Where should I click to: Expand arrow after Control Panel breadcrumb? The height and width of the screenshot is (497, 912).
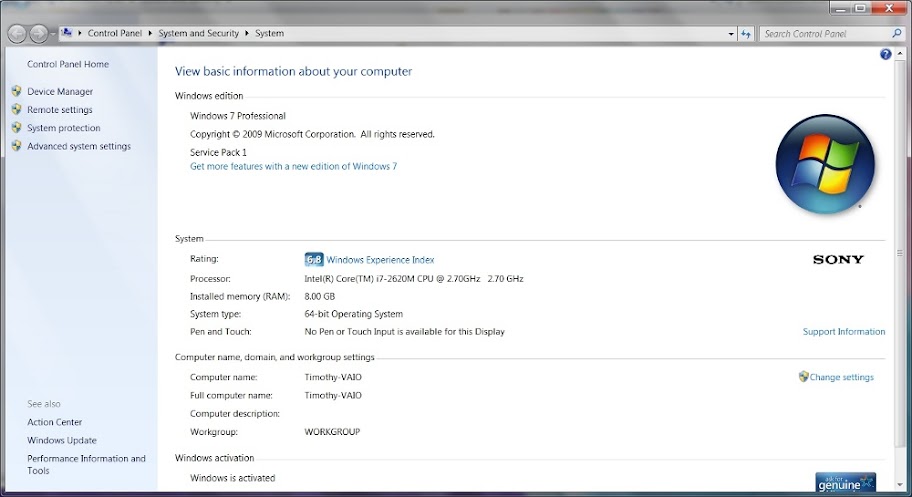150,33
